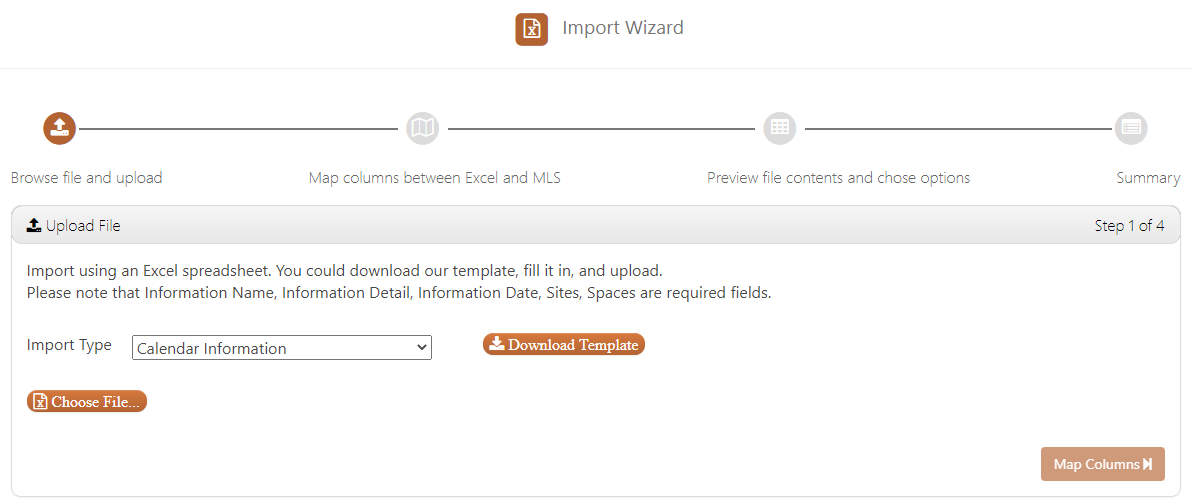
Task: Click the Import Wizard title text
Action: point(623,28)
